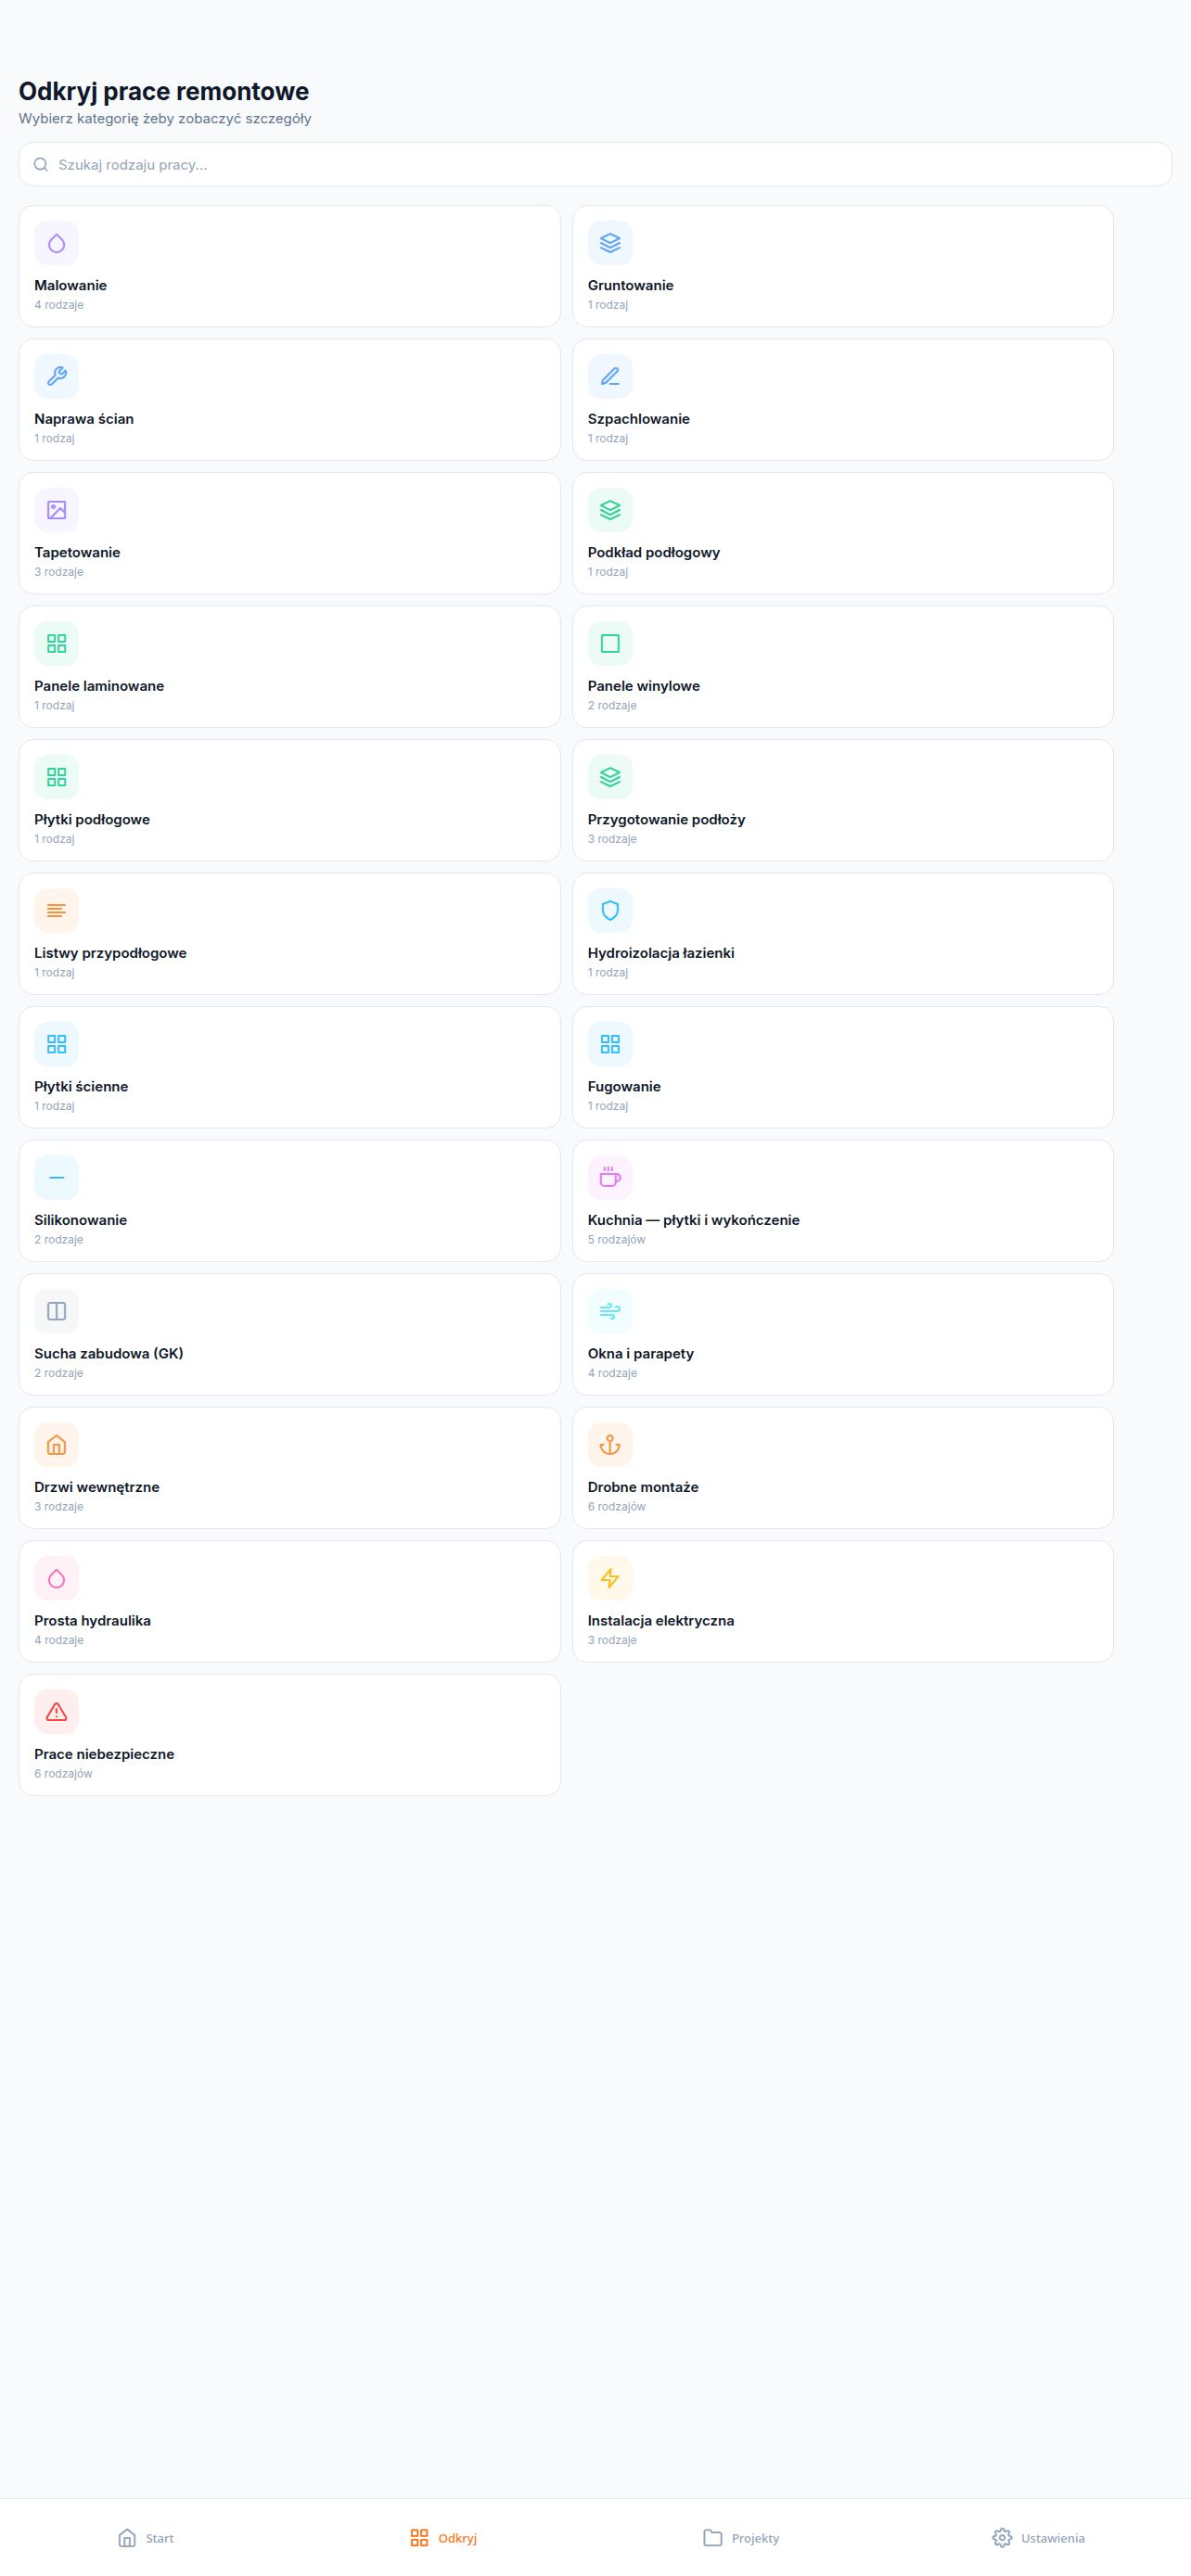This screenshot has height=2576, width=1191.
Task: Click Silikonowanie label
Action: click(80, 1220)
